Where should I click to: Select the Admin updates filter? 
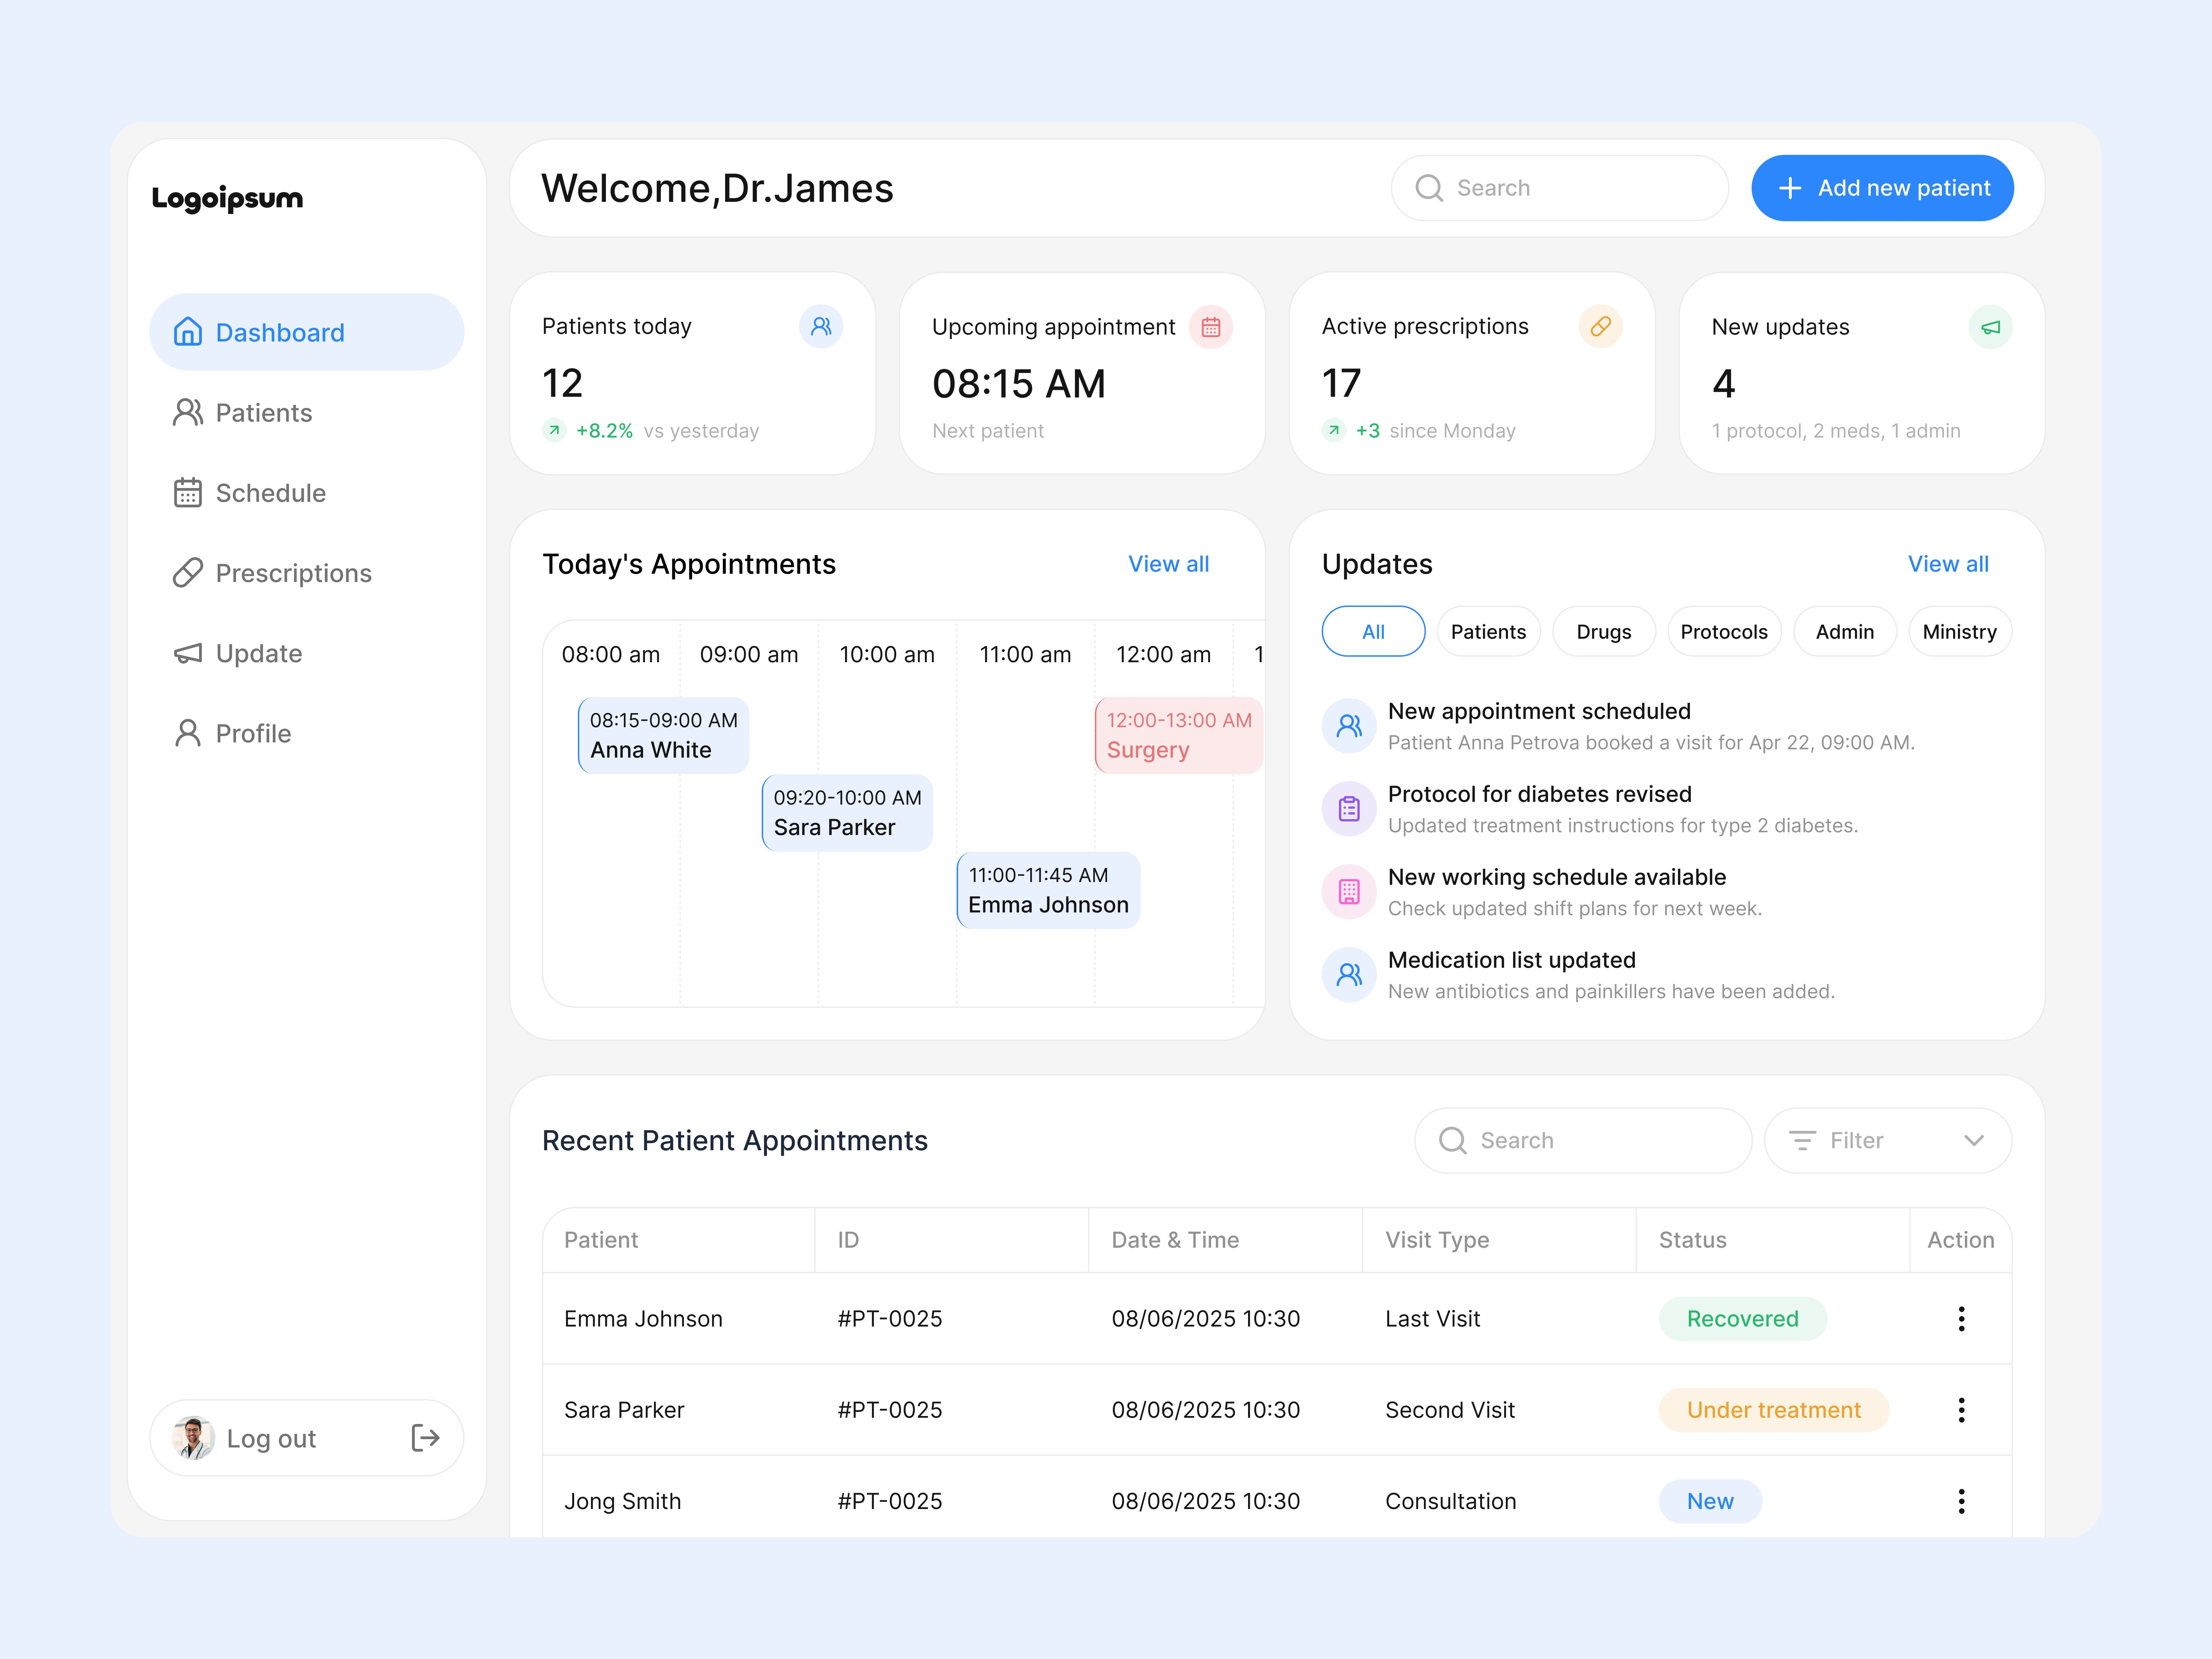[x=1845, y=631]
